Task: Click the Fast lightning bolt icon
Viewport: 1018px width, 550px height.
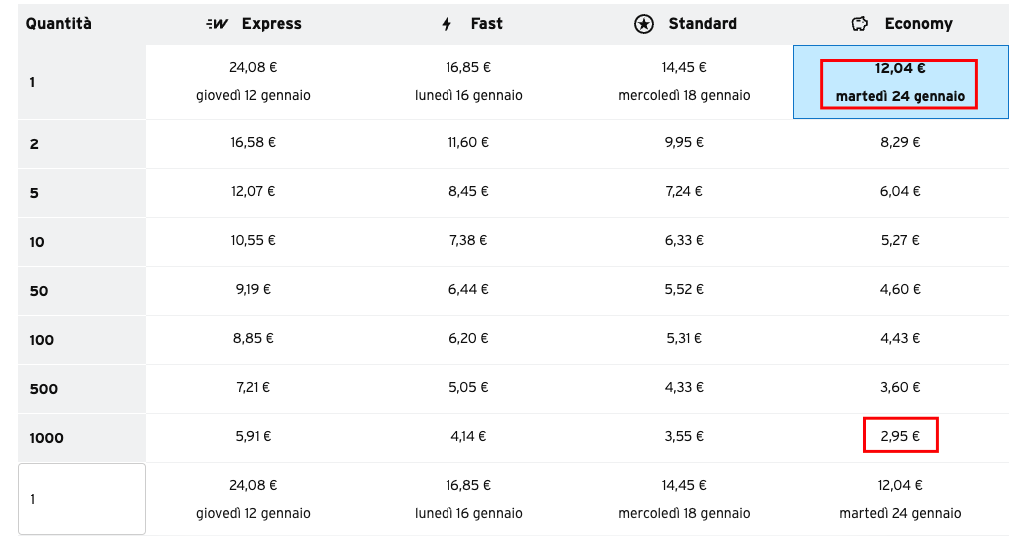Action: point(447,24)
